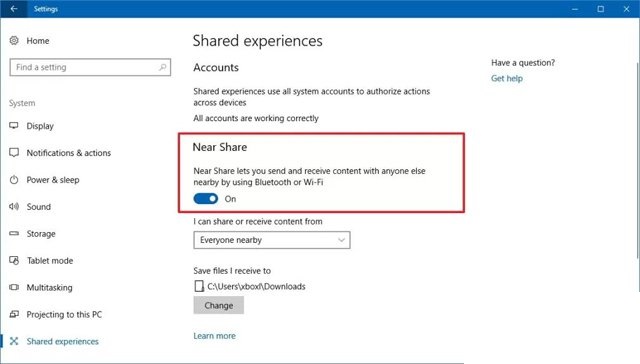Open Tablet mode settings
640x364 pixels.
point(50,260)
